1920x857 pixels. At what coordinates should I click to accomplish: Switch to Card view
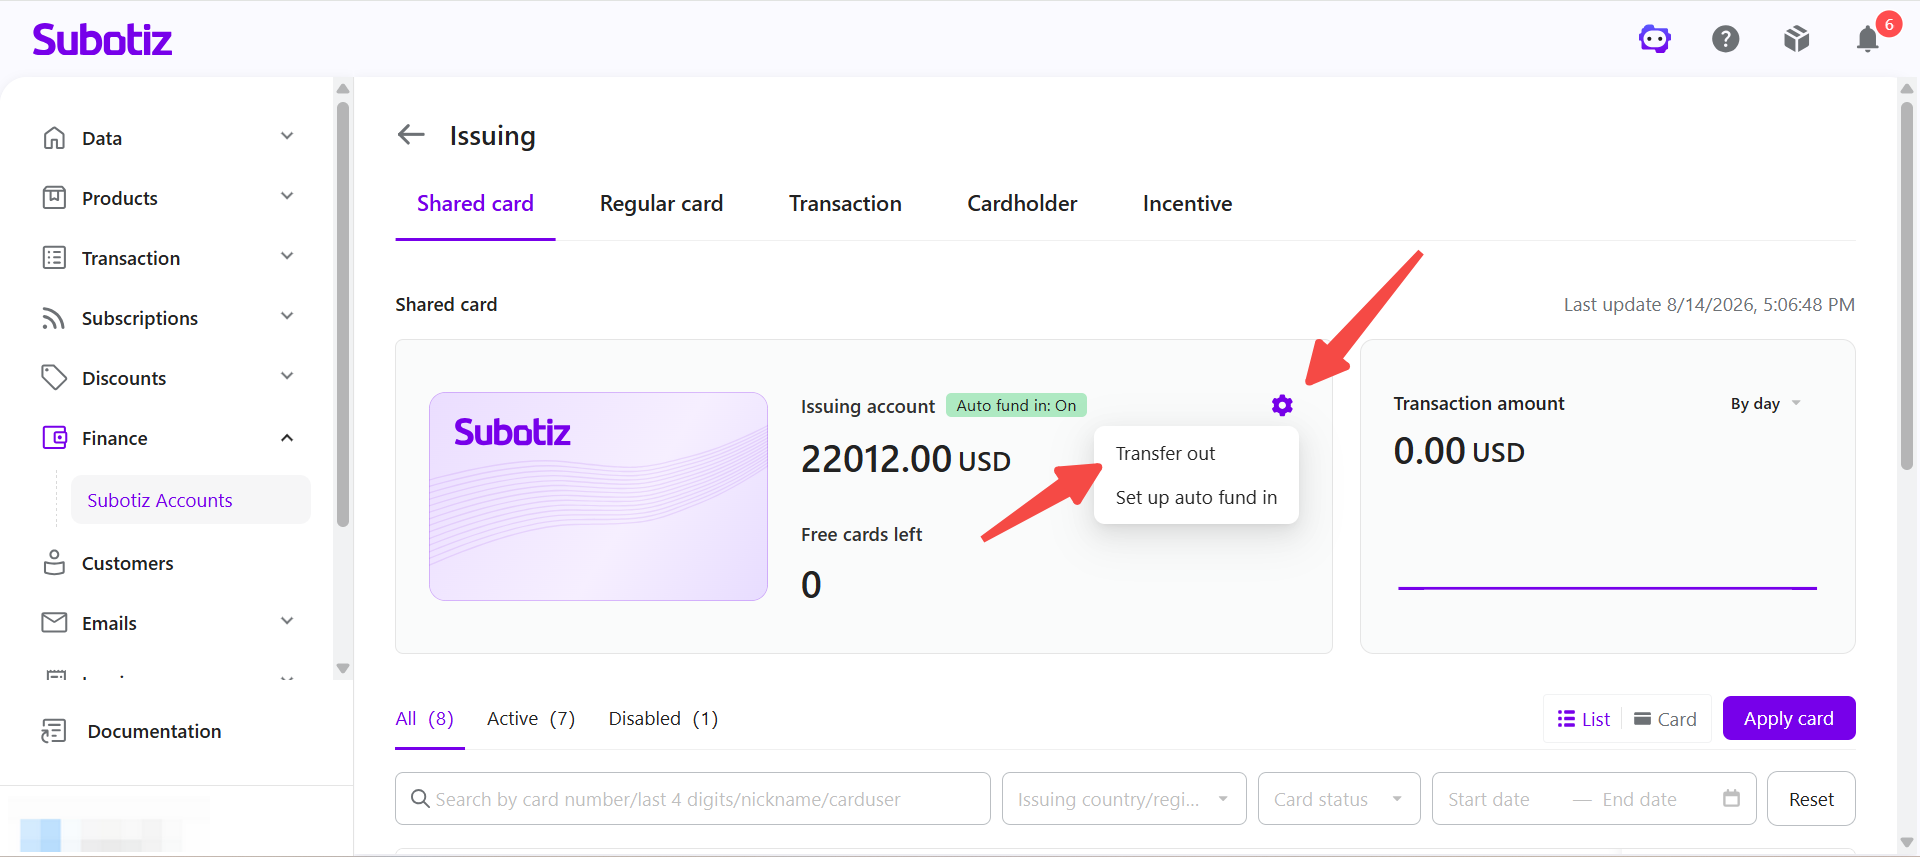(x=1665, y=719)
